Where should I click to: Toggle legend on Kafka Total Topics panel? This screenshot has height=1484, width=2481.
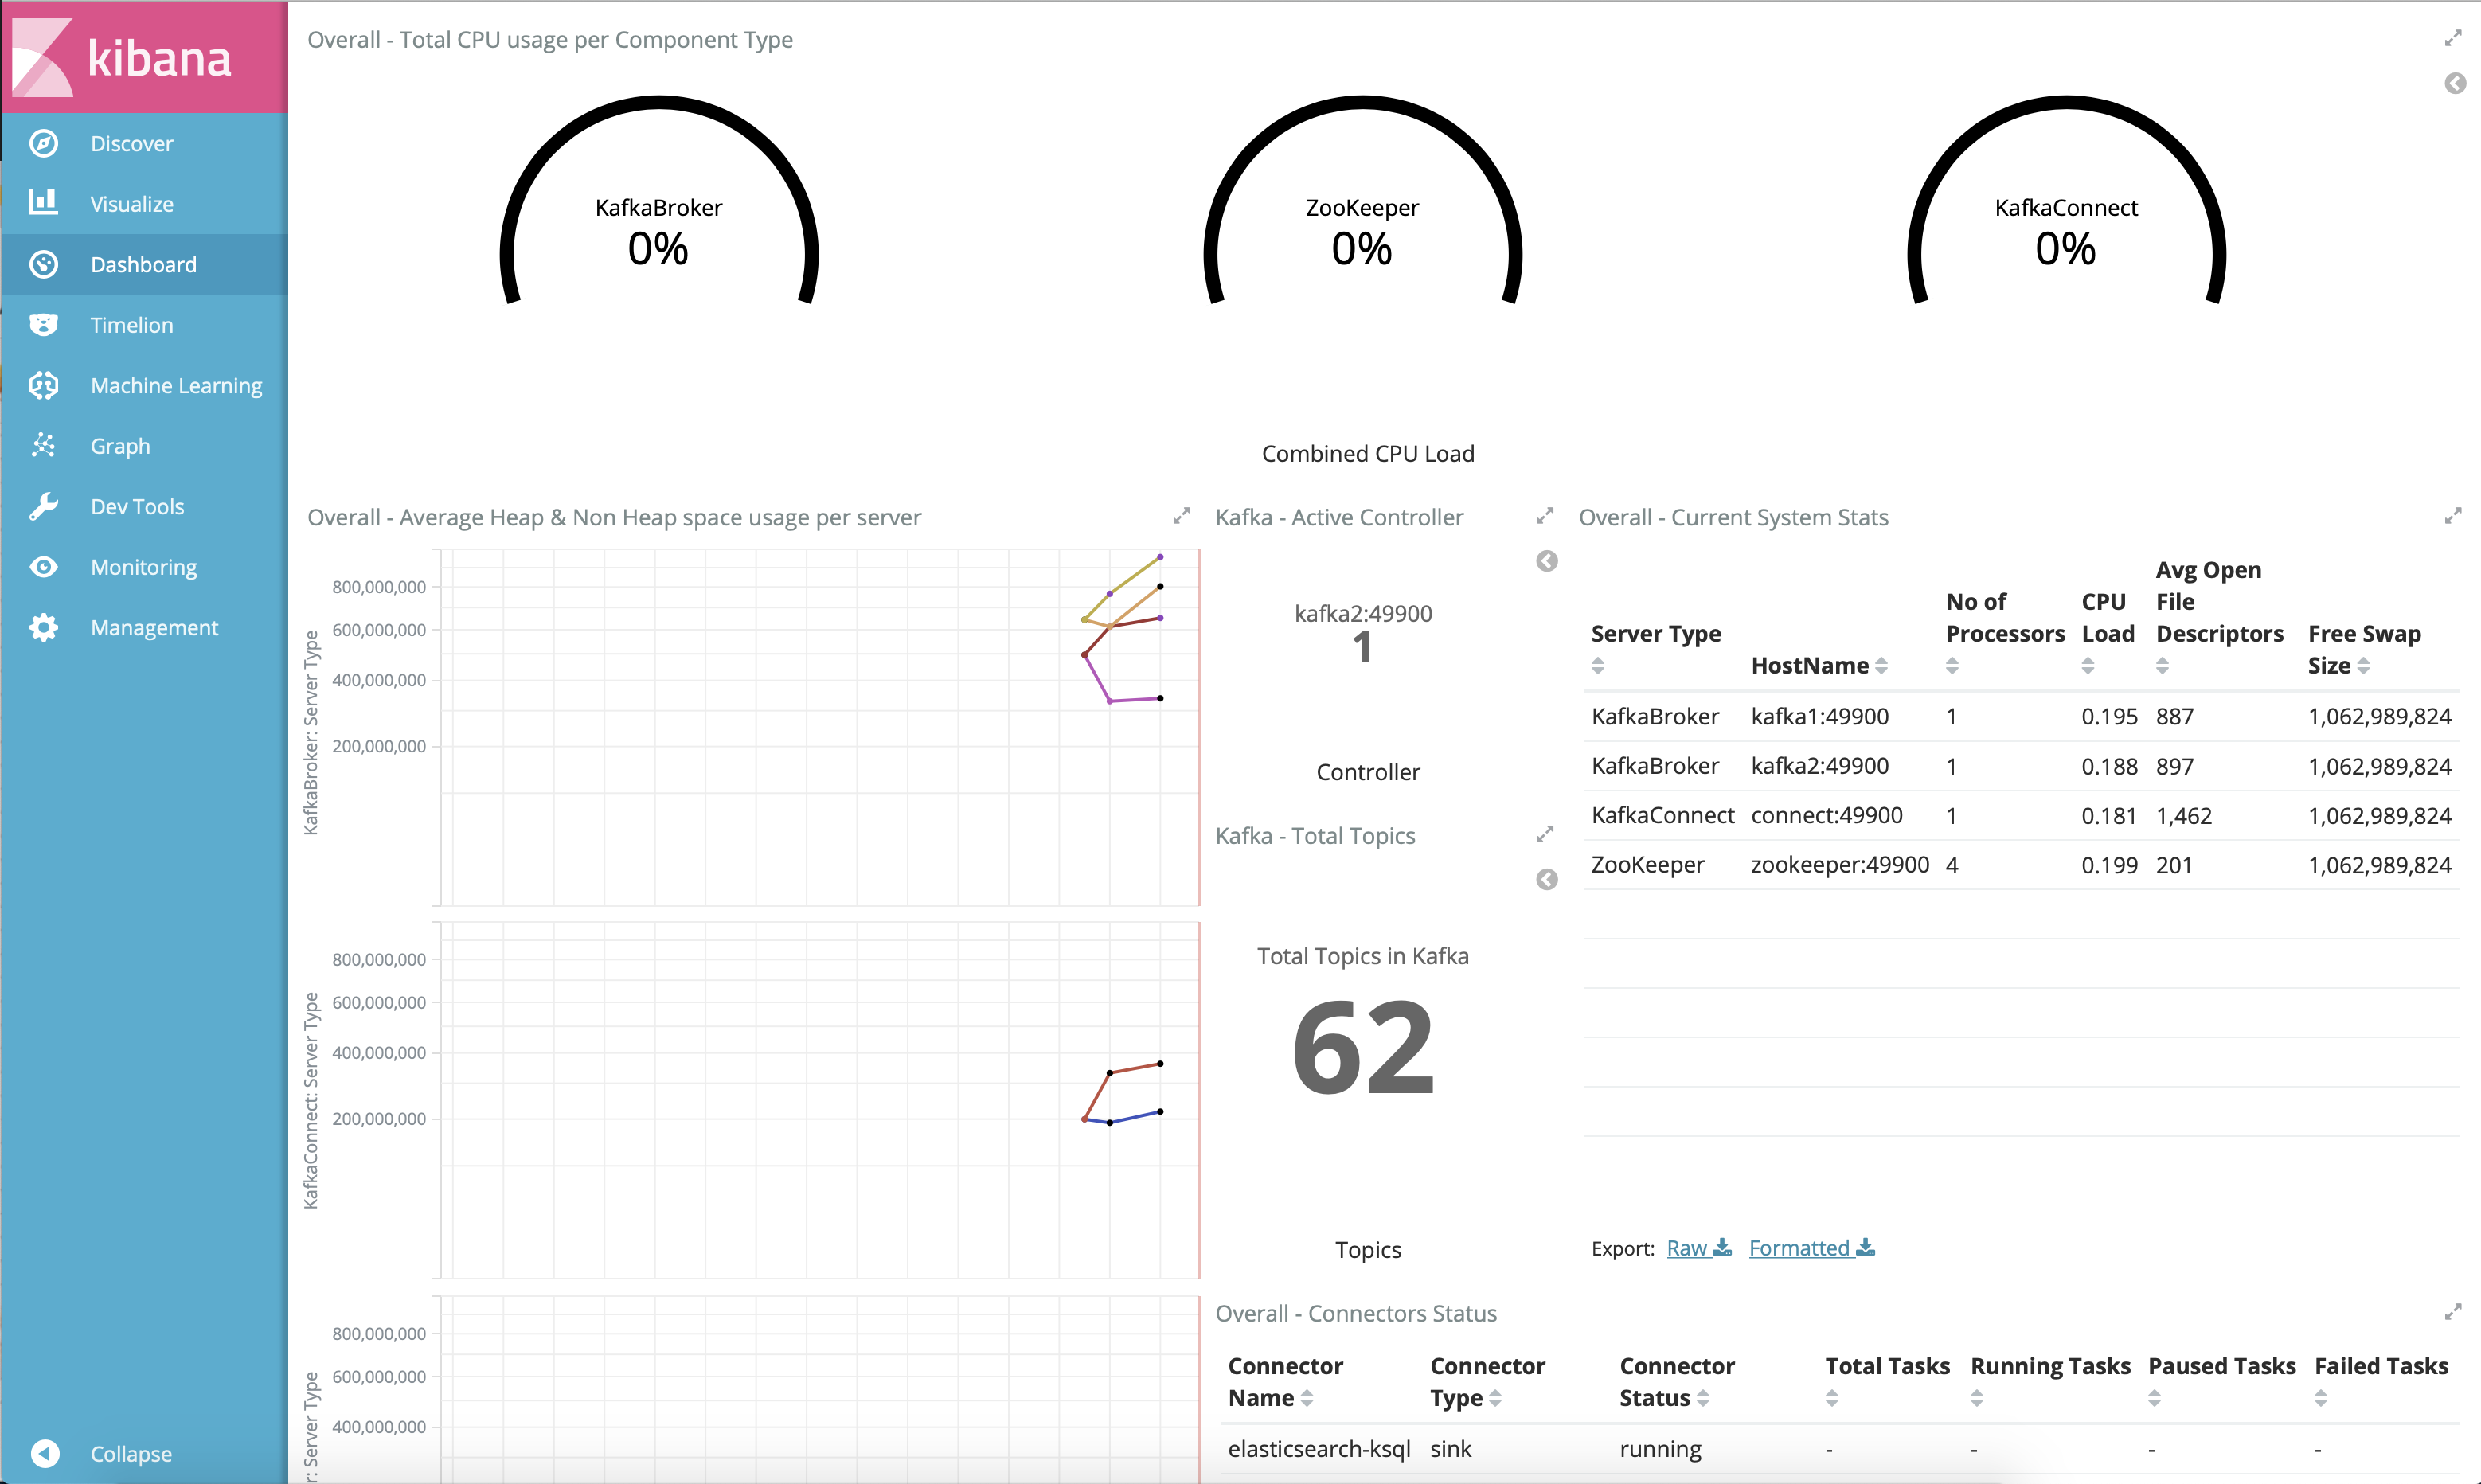pyautogui.click(x=1546, y=879)
